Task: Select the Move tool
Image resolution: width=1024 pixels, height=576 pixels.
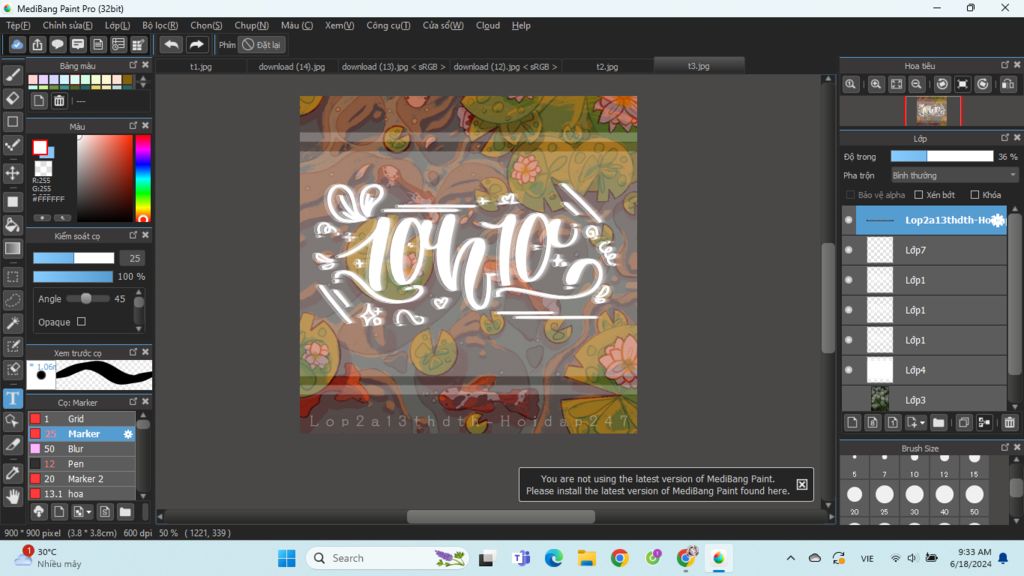Action: tap(12, 173)
